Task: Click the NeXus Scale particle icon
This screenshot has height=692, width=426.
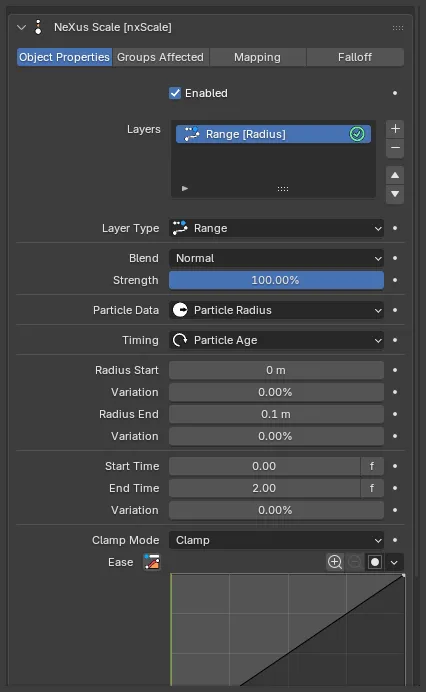Action: click(x=38, y=27)
